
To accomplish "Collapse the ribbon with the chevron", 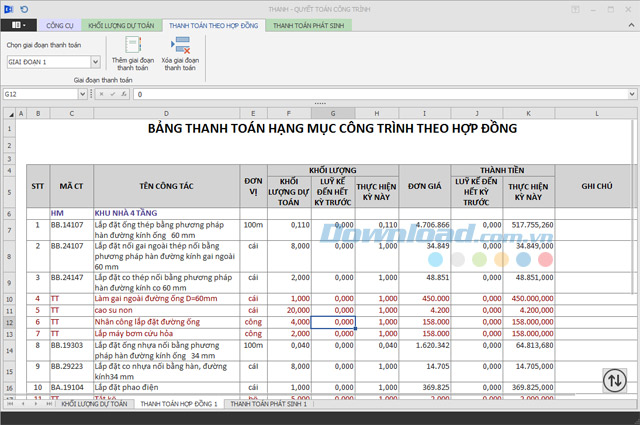I will tap(631, 25).
